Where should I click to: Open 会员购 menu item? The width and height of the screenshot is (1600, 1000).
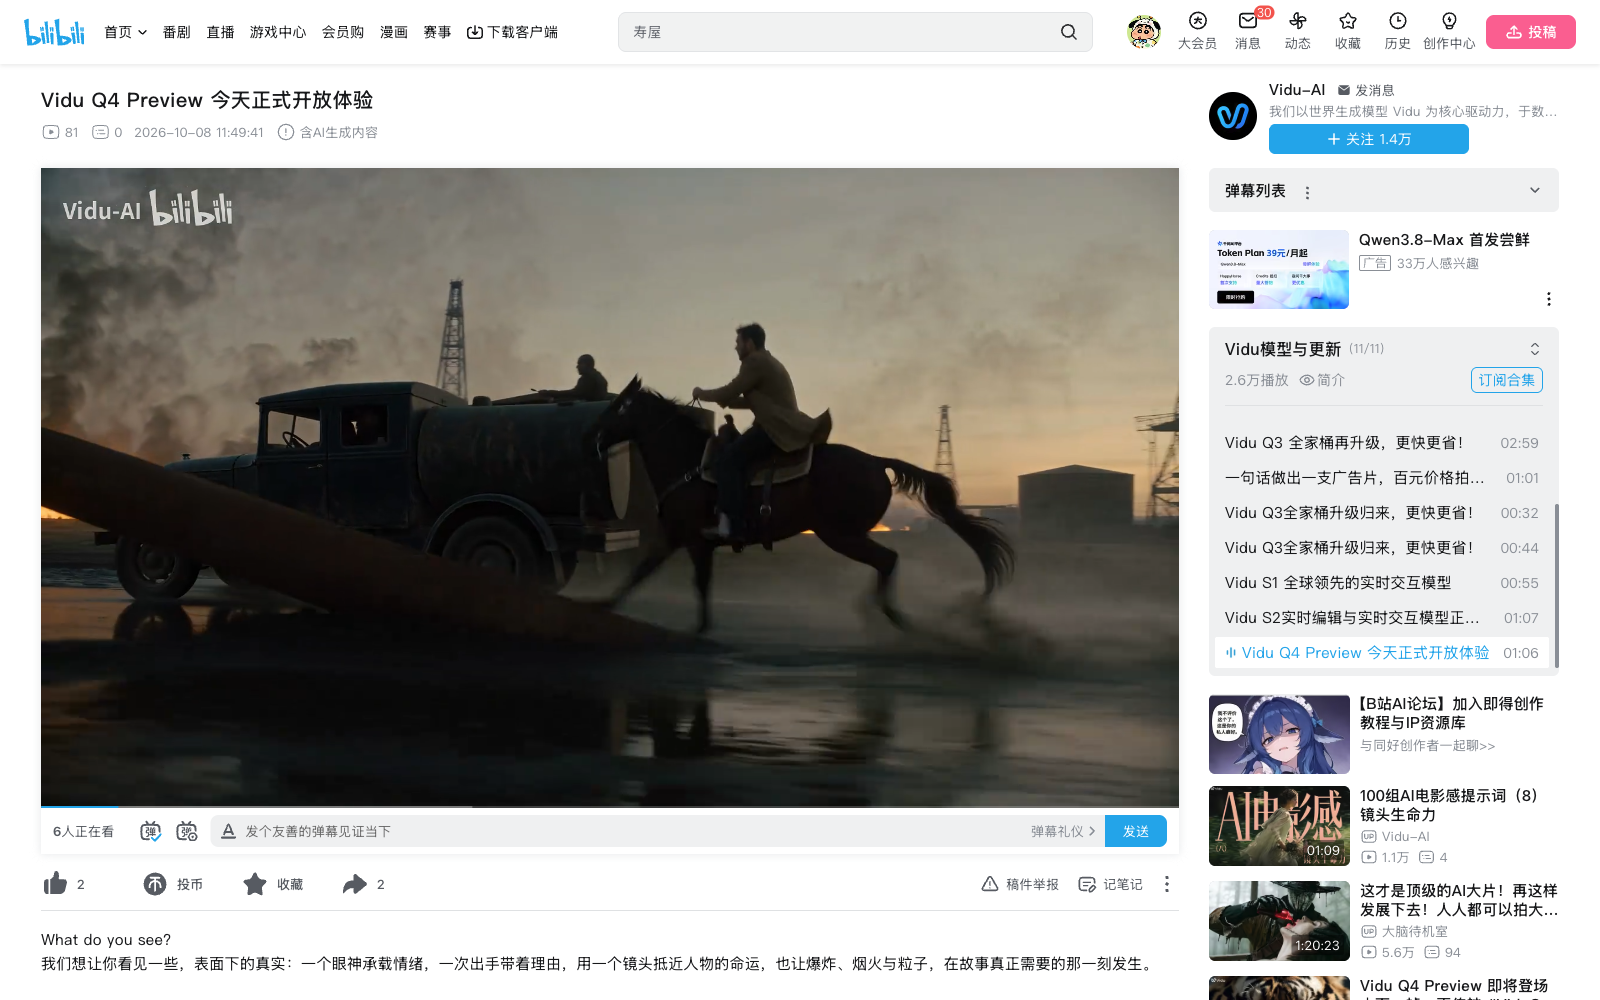[343, 32]
